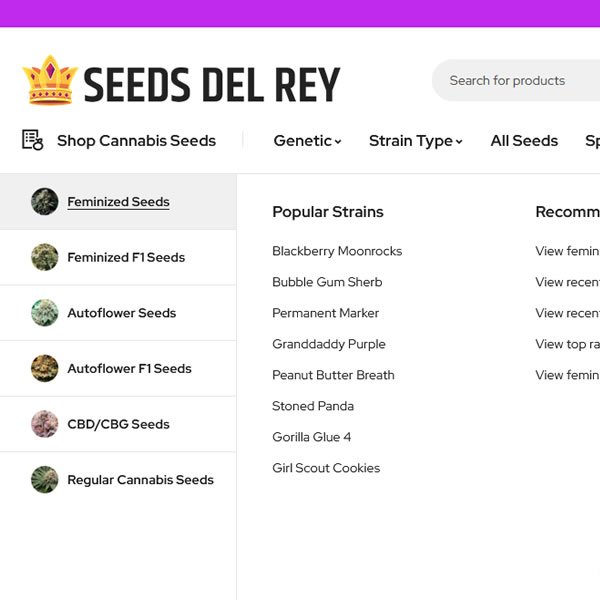Screen dimensions: 600x600
Task: Open the Gorilla Glue 4 link
Action: coord(311,437)
